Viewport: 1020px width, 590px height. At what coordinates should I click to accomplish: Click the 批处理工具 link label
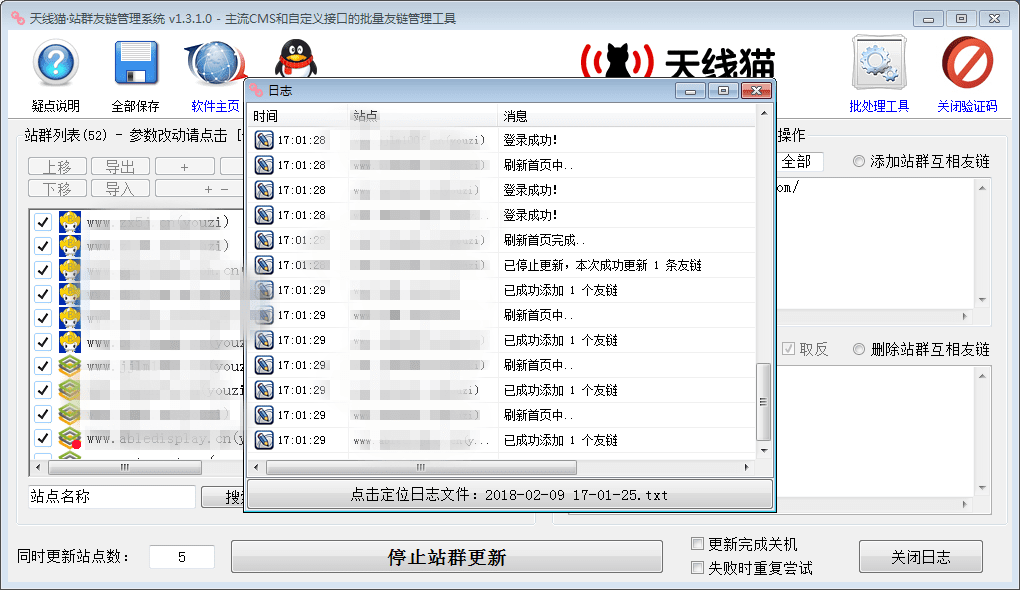click(x=879, y=106)
